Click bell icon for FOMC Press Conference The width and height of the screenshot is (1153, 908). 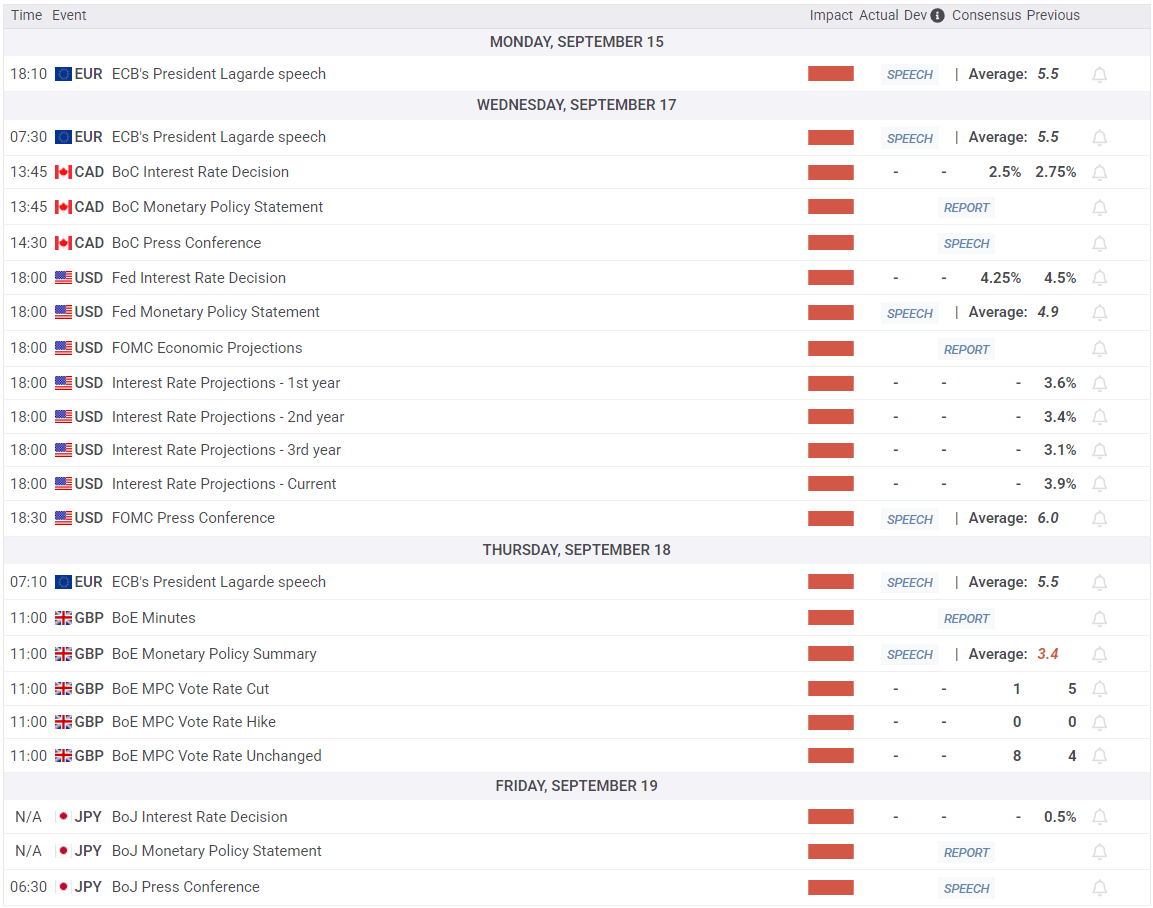tap(1099, 518)
